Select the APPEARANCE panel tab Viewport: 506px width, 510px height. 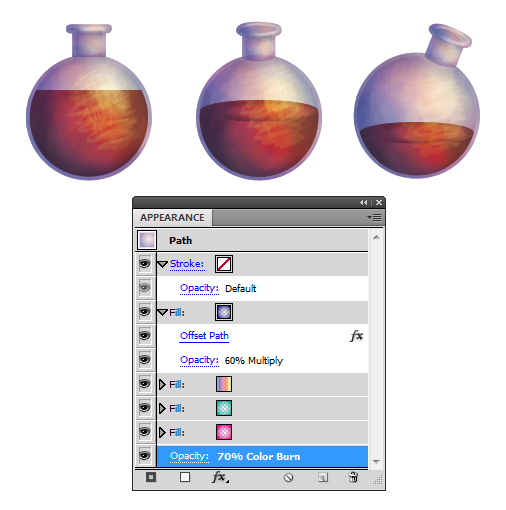tap(172, 218)
